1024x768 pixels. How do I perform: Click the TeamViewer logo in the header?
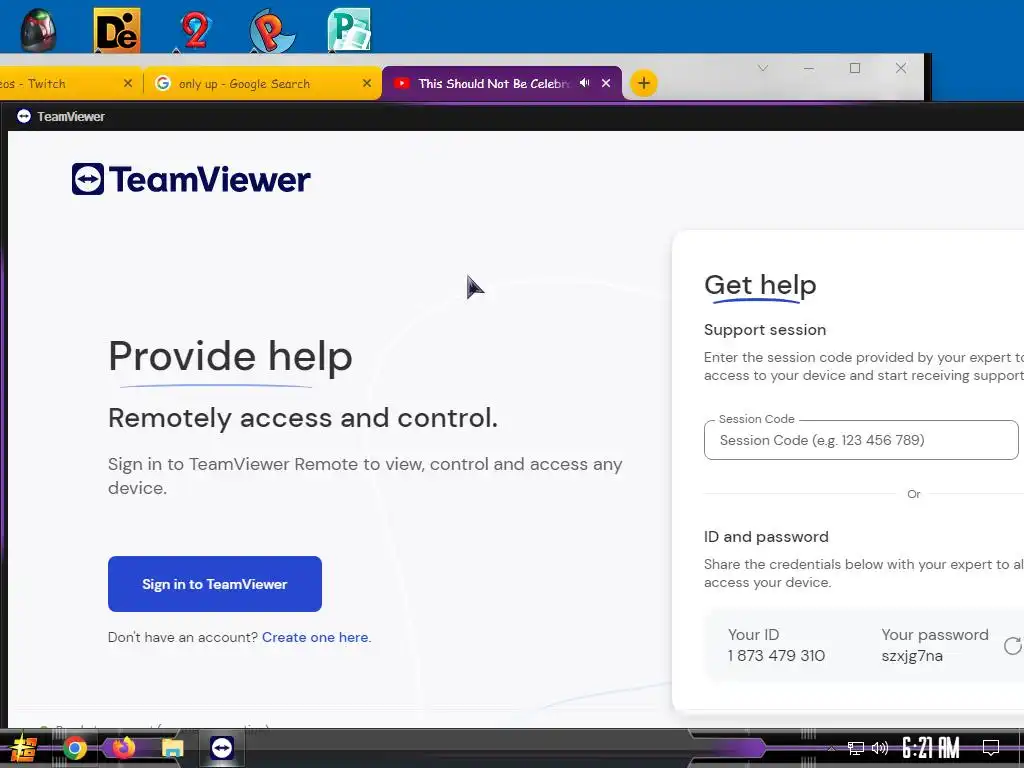point(191,179)
